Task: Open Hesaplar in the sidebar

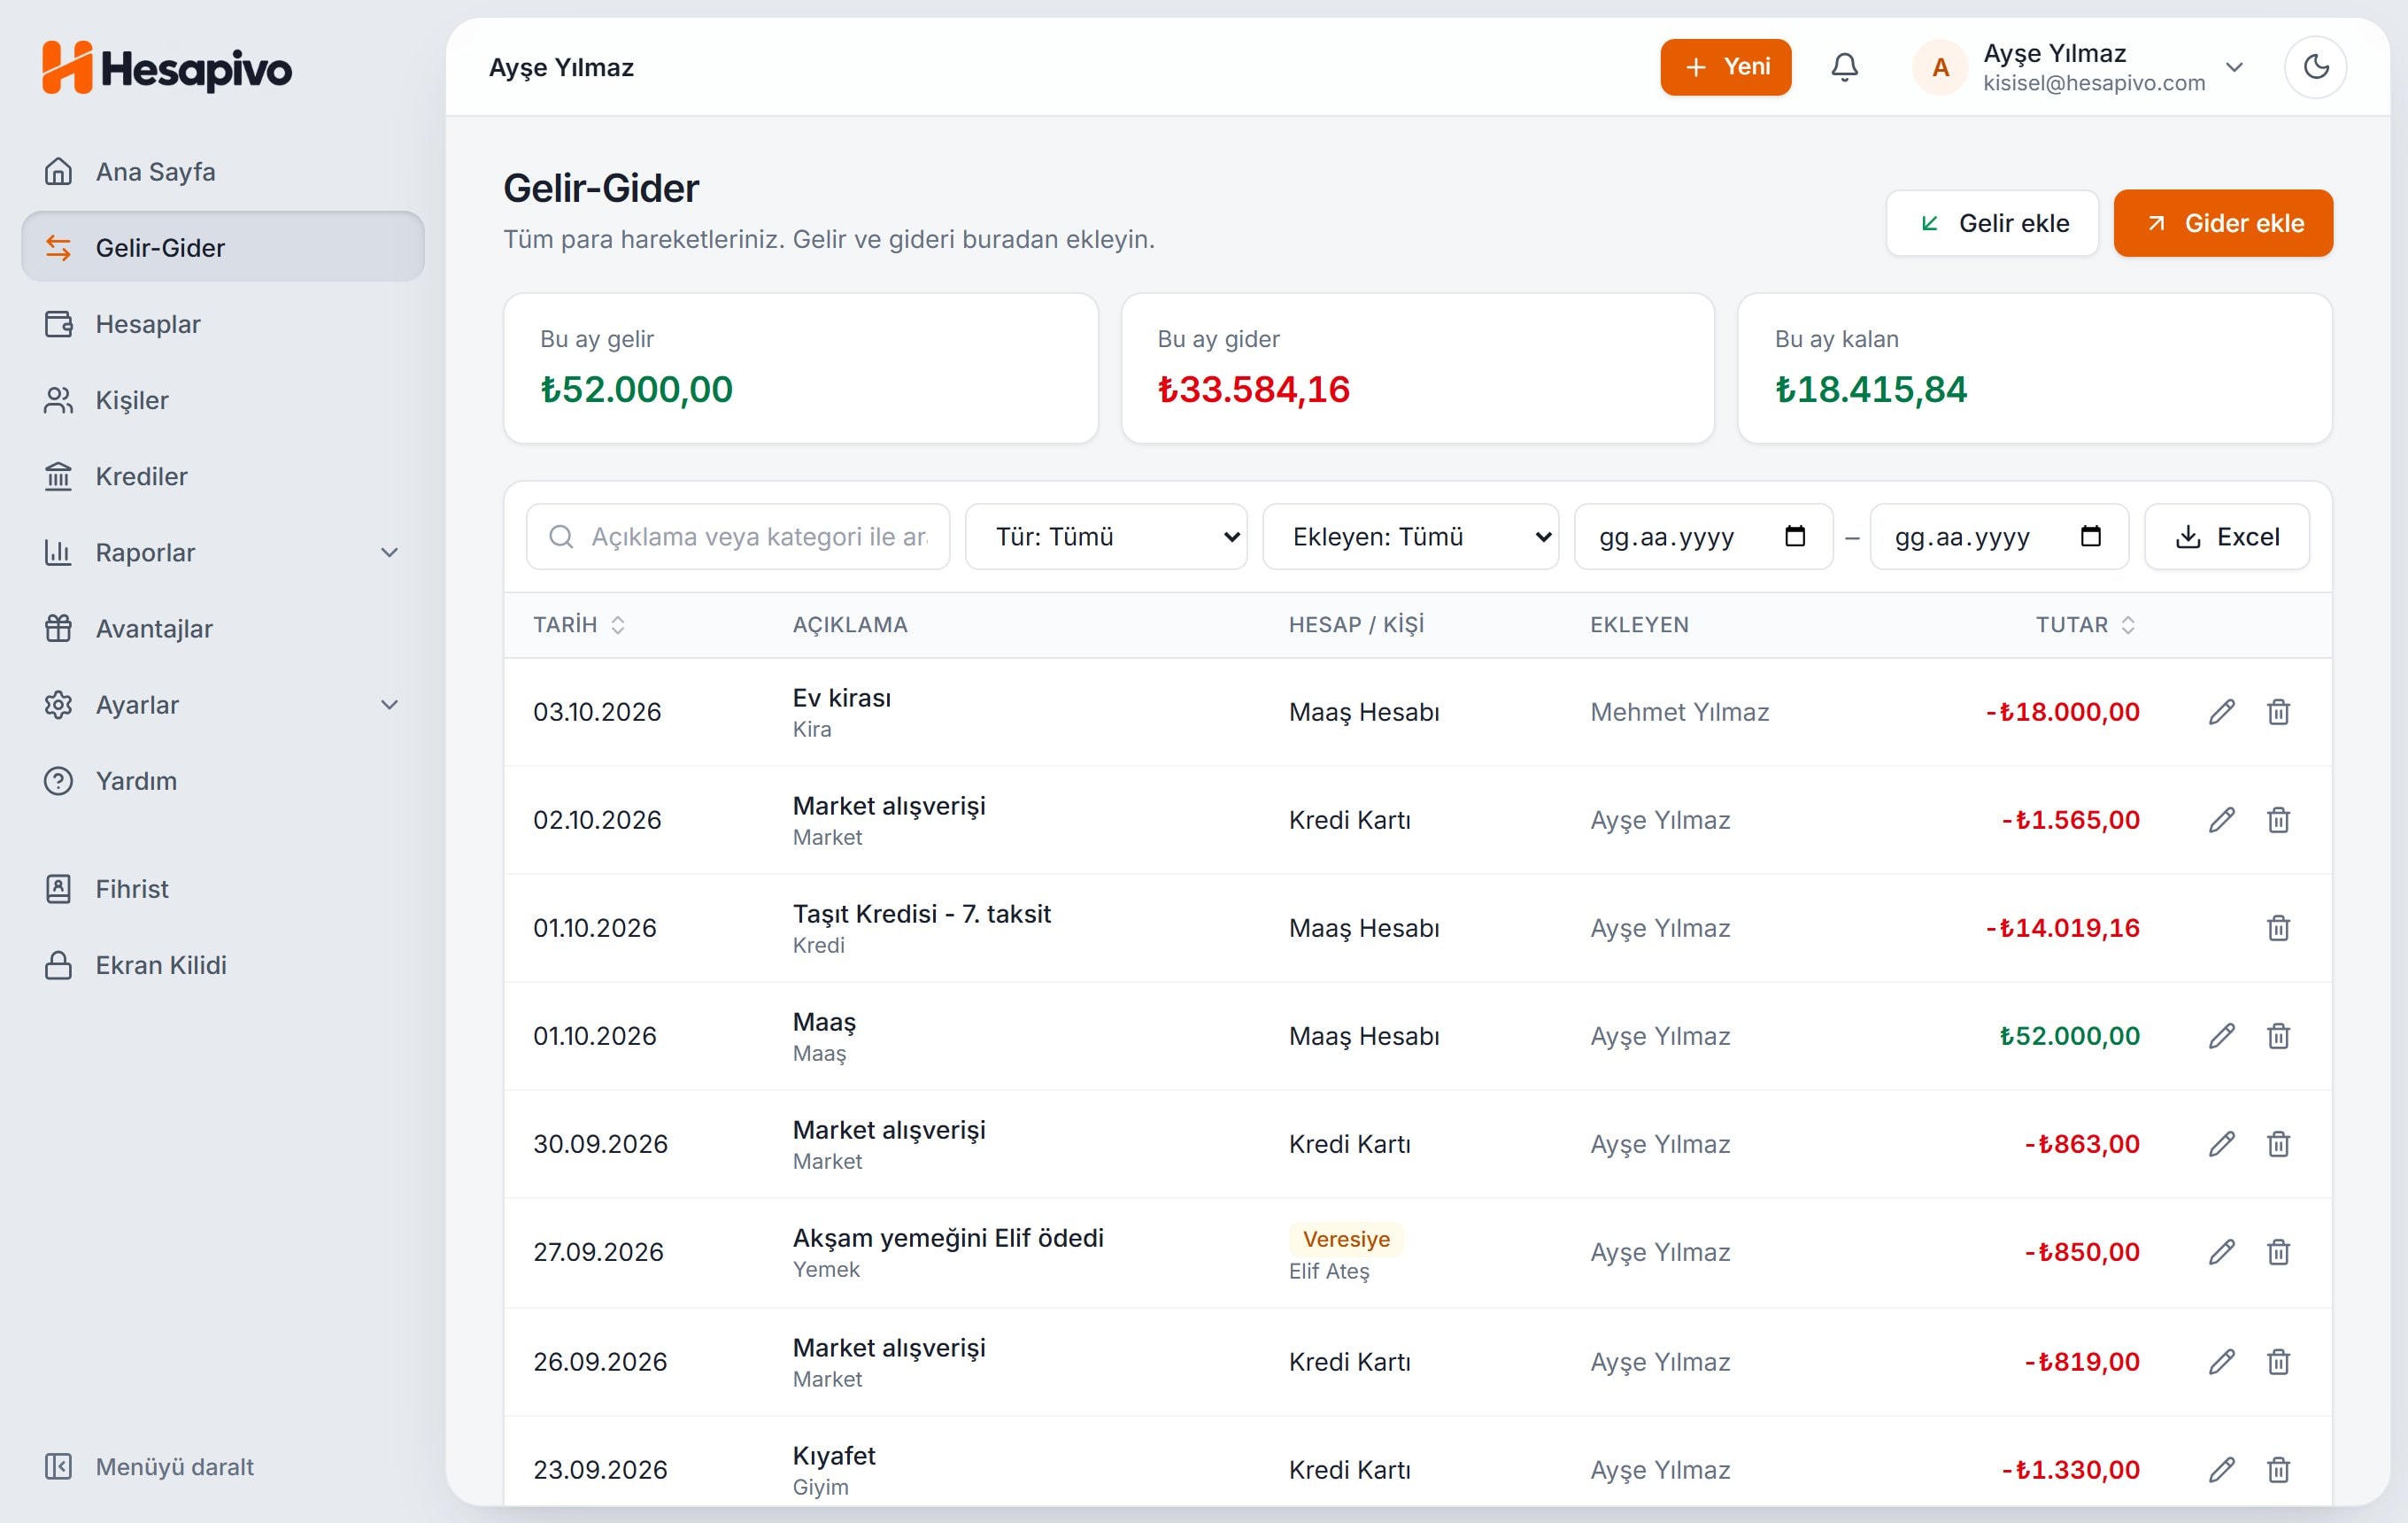Action: (x=223, y=324)
